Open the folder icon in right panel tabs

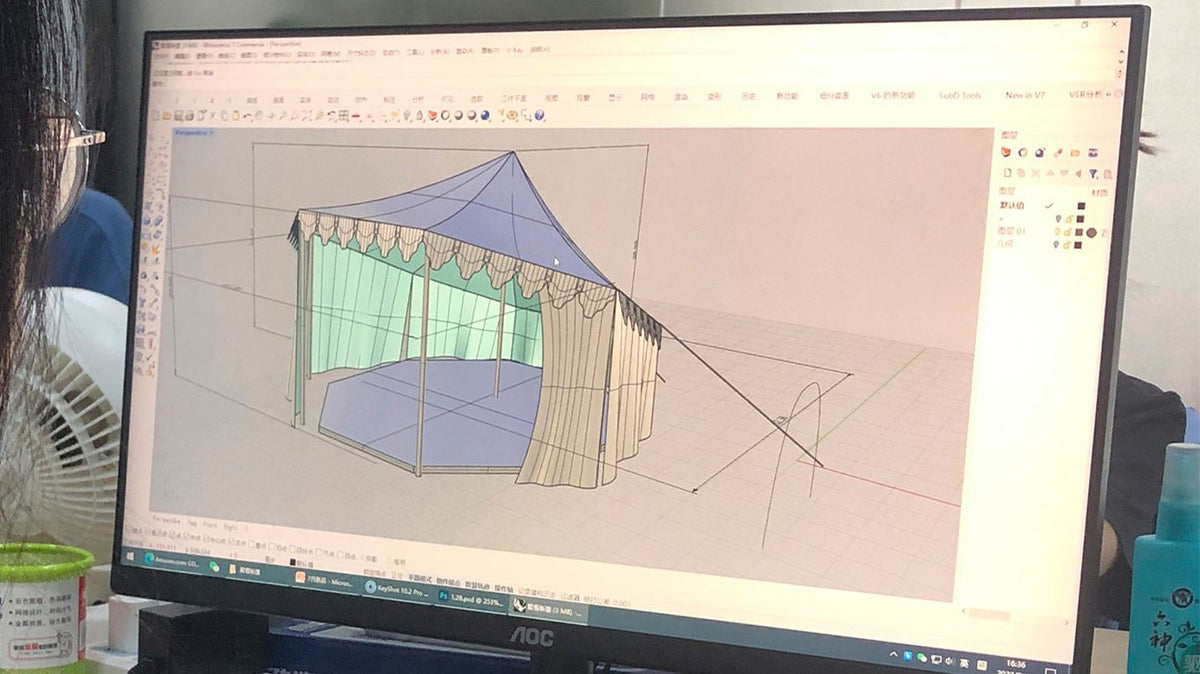1075,153
